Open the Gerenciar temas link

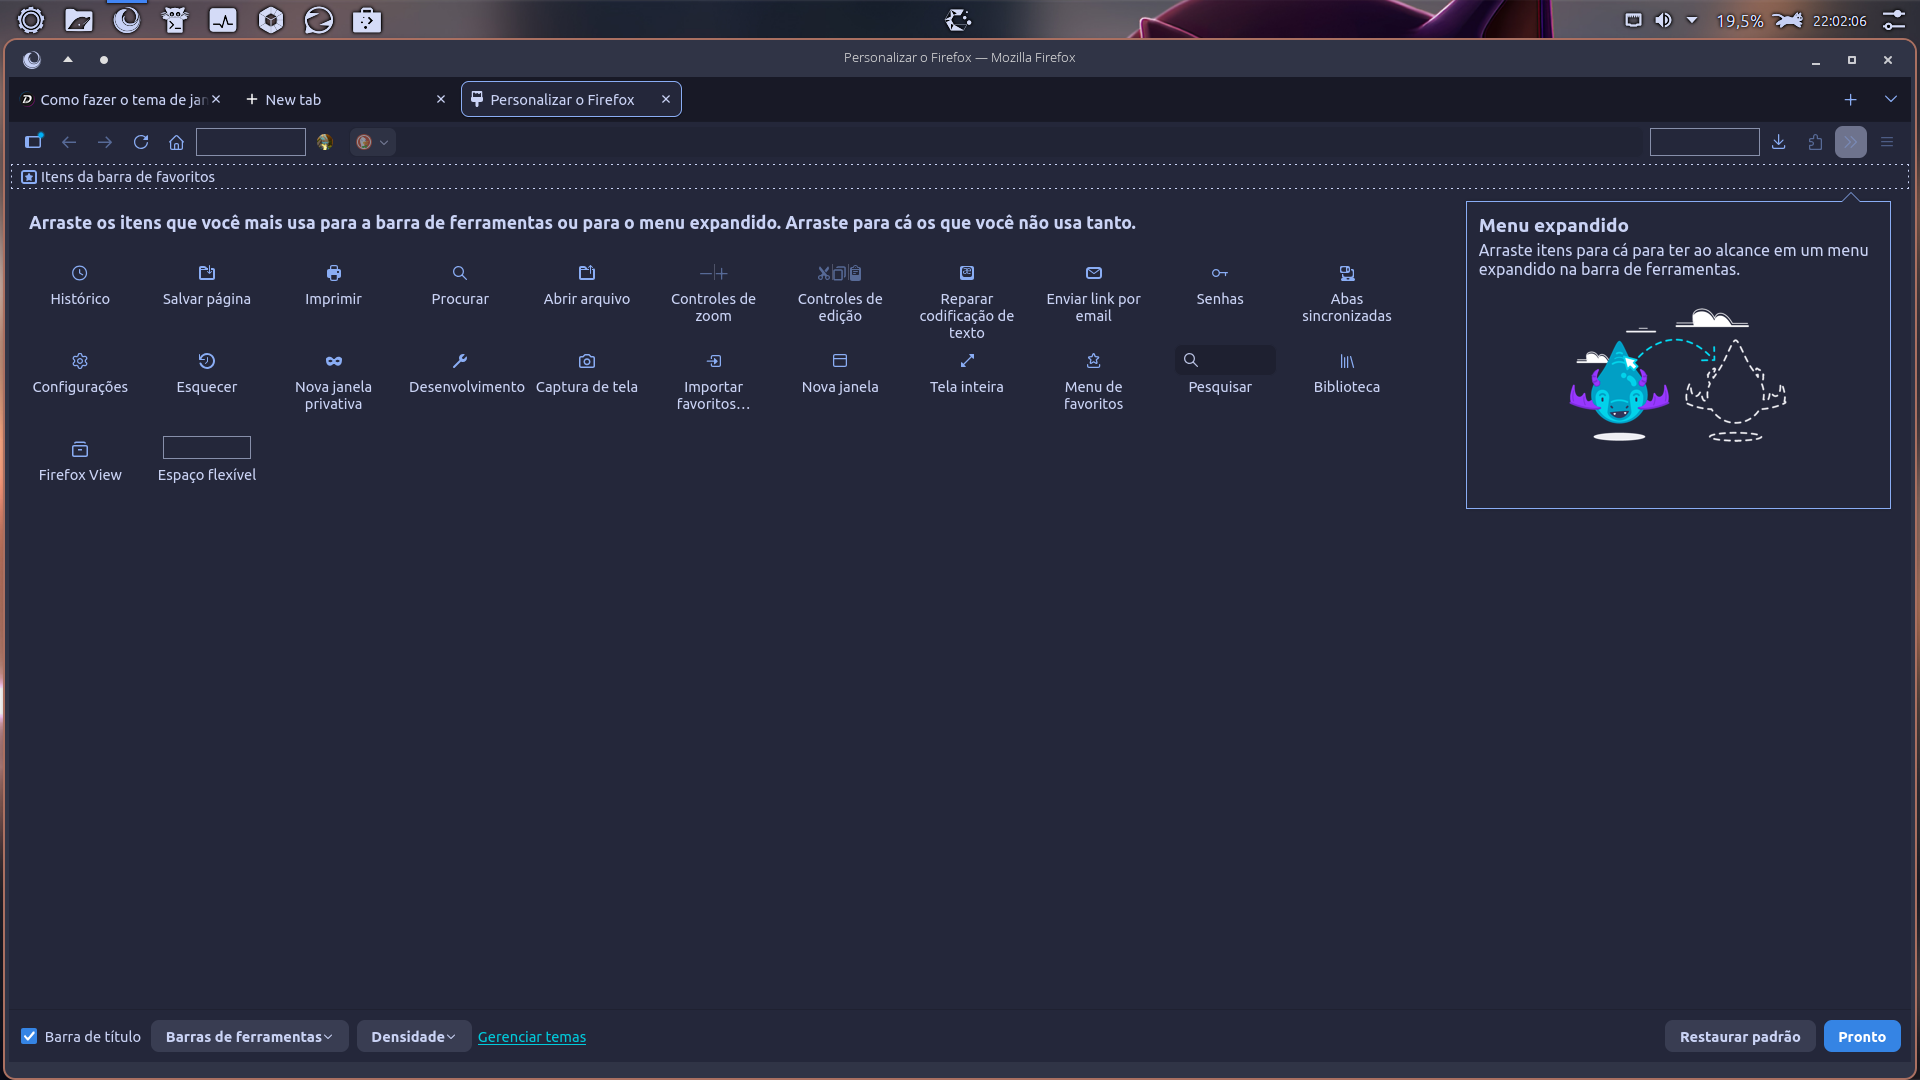point(532,1037)
